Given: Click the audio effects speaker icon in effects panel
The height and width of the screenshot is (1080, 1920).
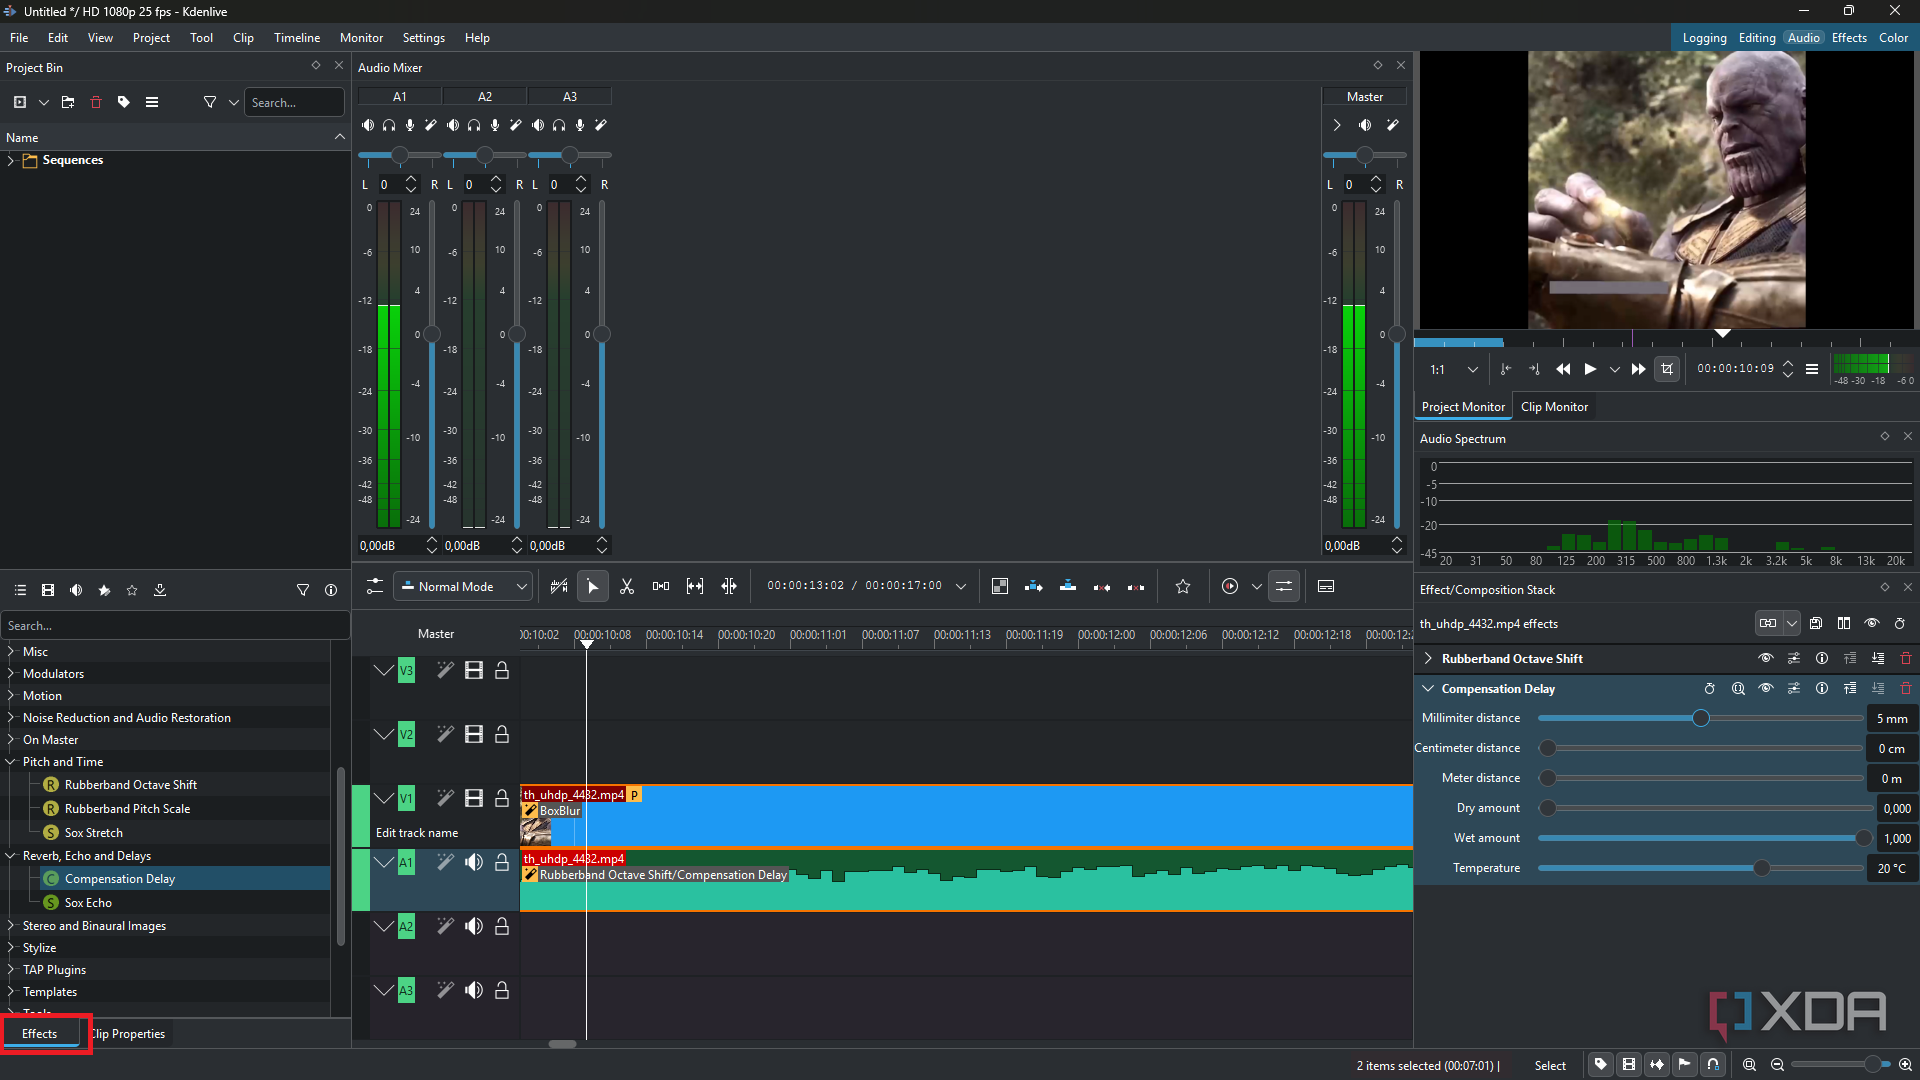Looking at the screenshot, I should click(x=76, y=591).
